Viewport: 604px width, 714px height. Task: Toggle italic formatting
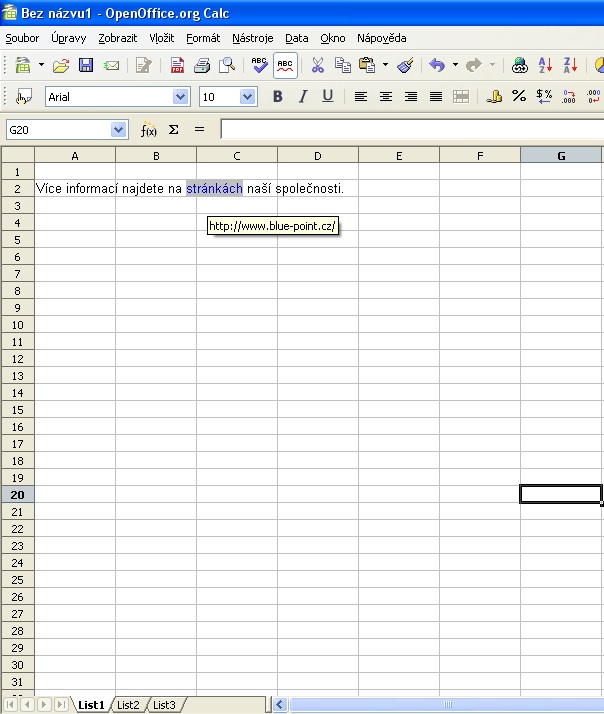coord(302,97)
